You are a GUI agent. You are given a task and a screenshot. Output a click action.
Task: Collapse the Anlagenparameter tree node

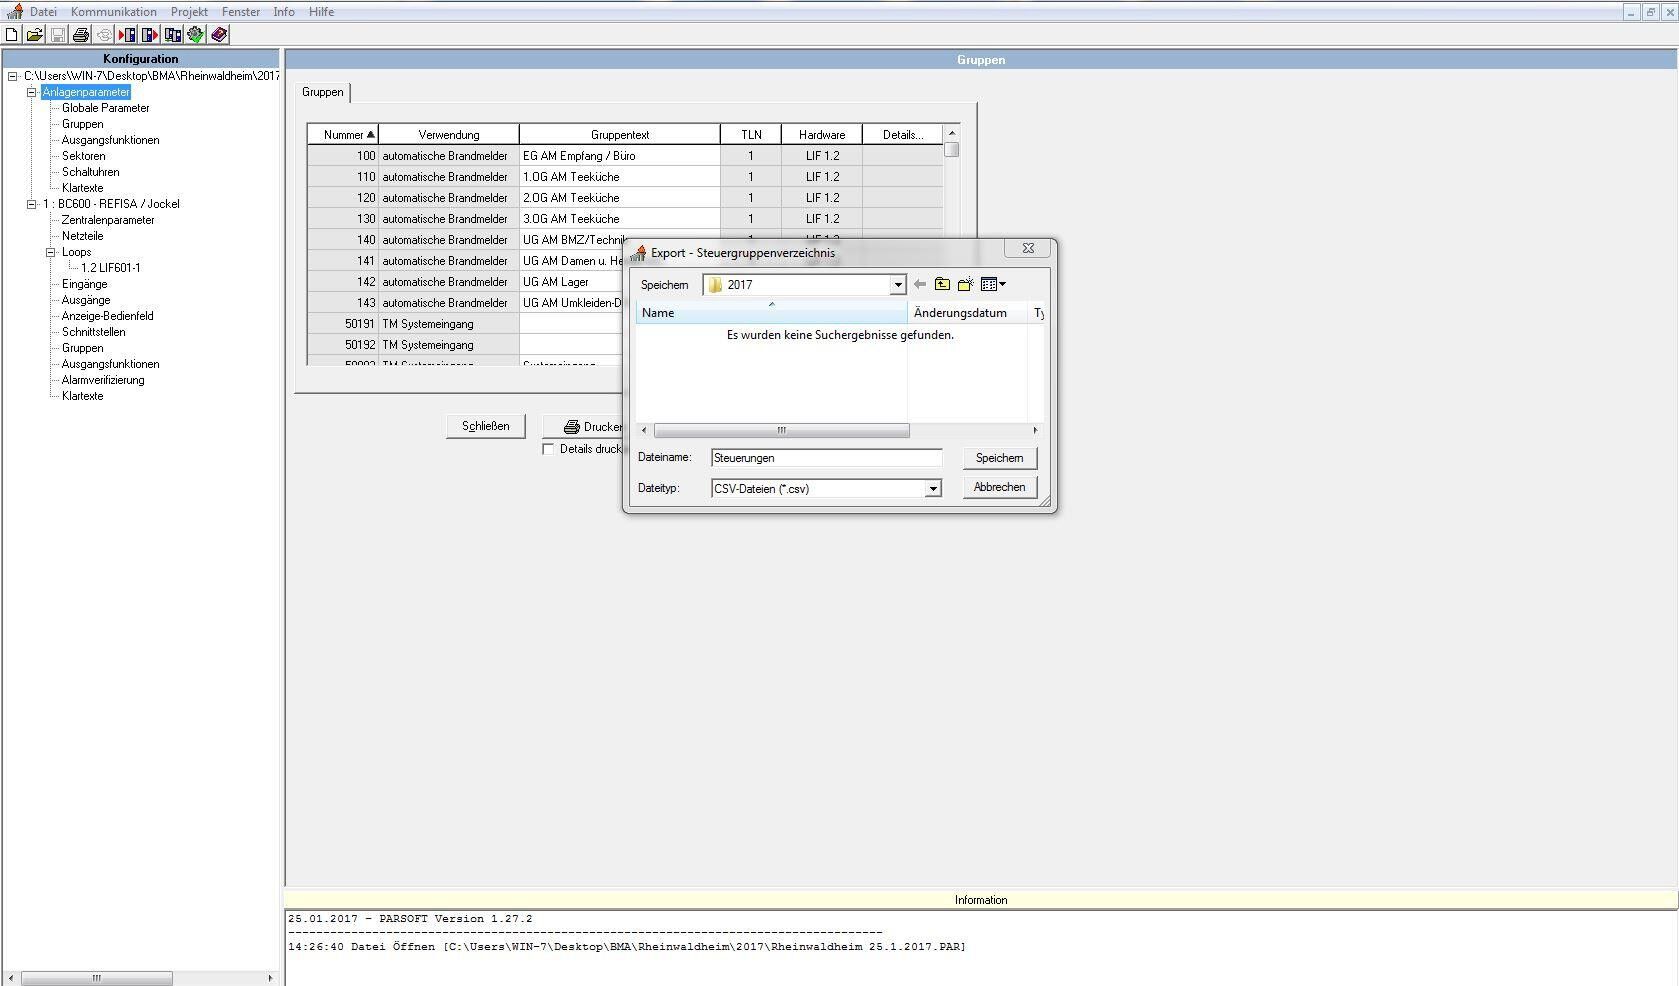(x=32, y=92)
